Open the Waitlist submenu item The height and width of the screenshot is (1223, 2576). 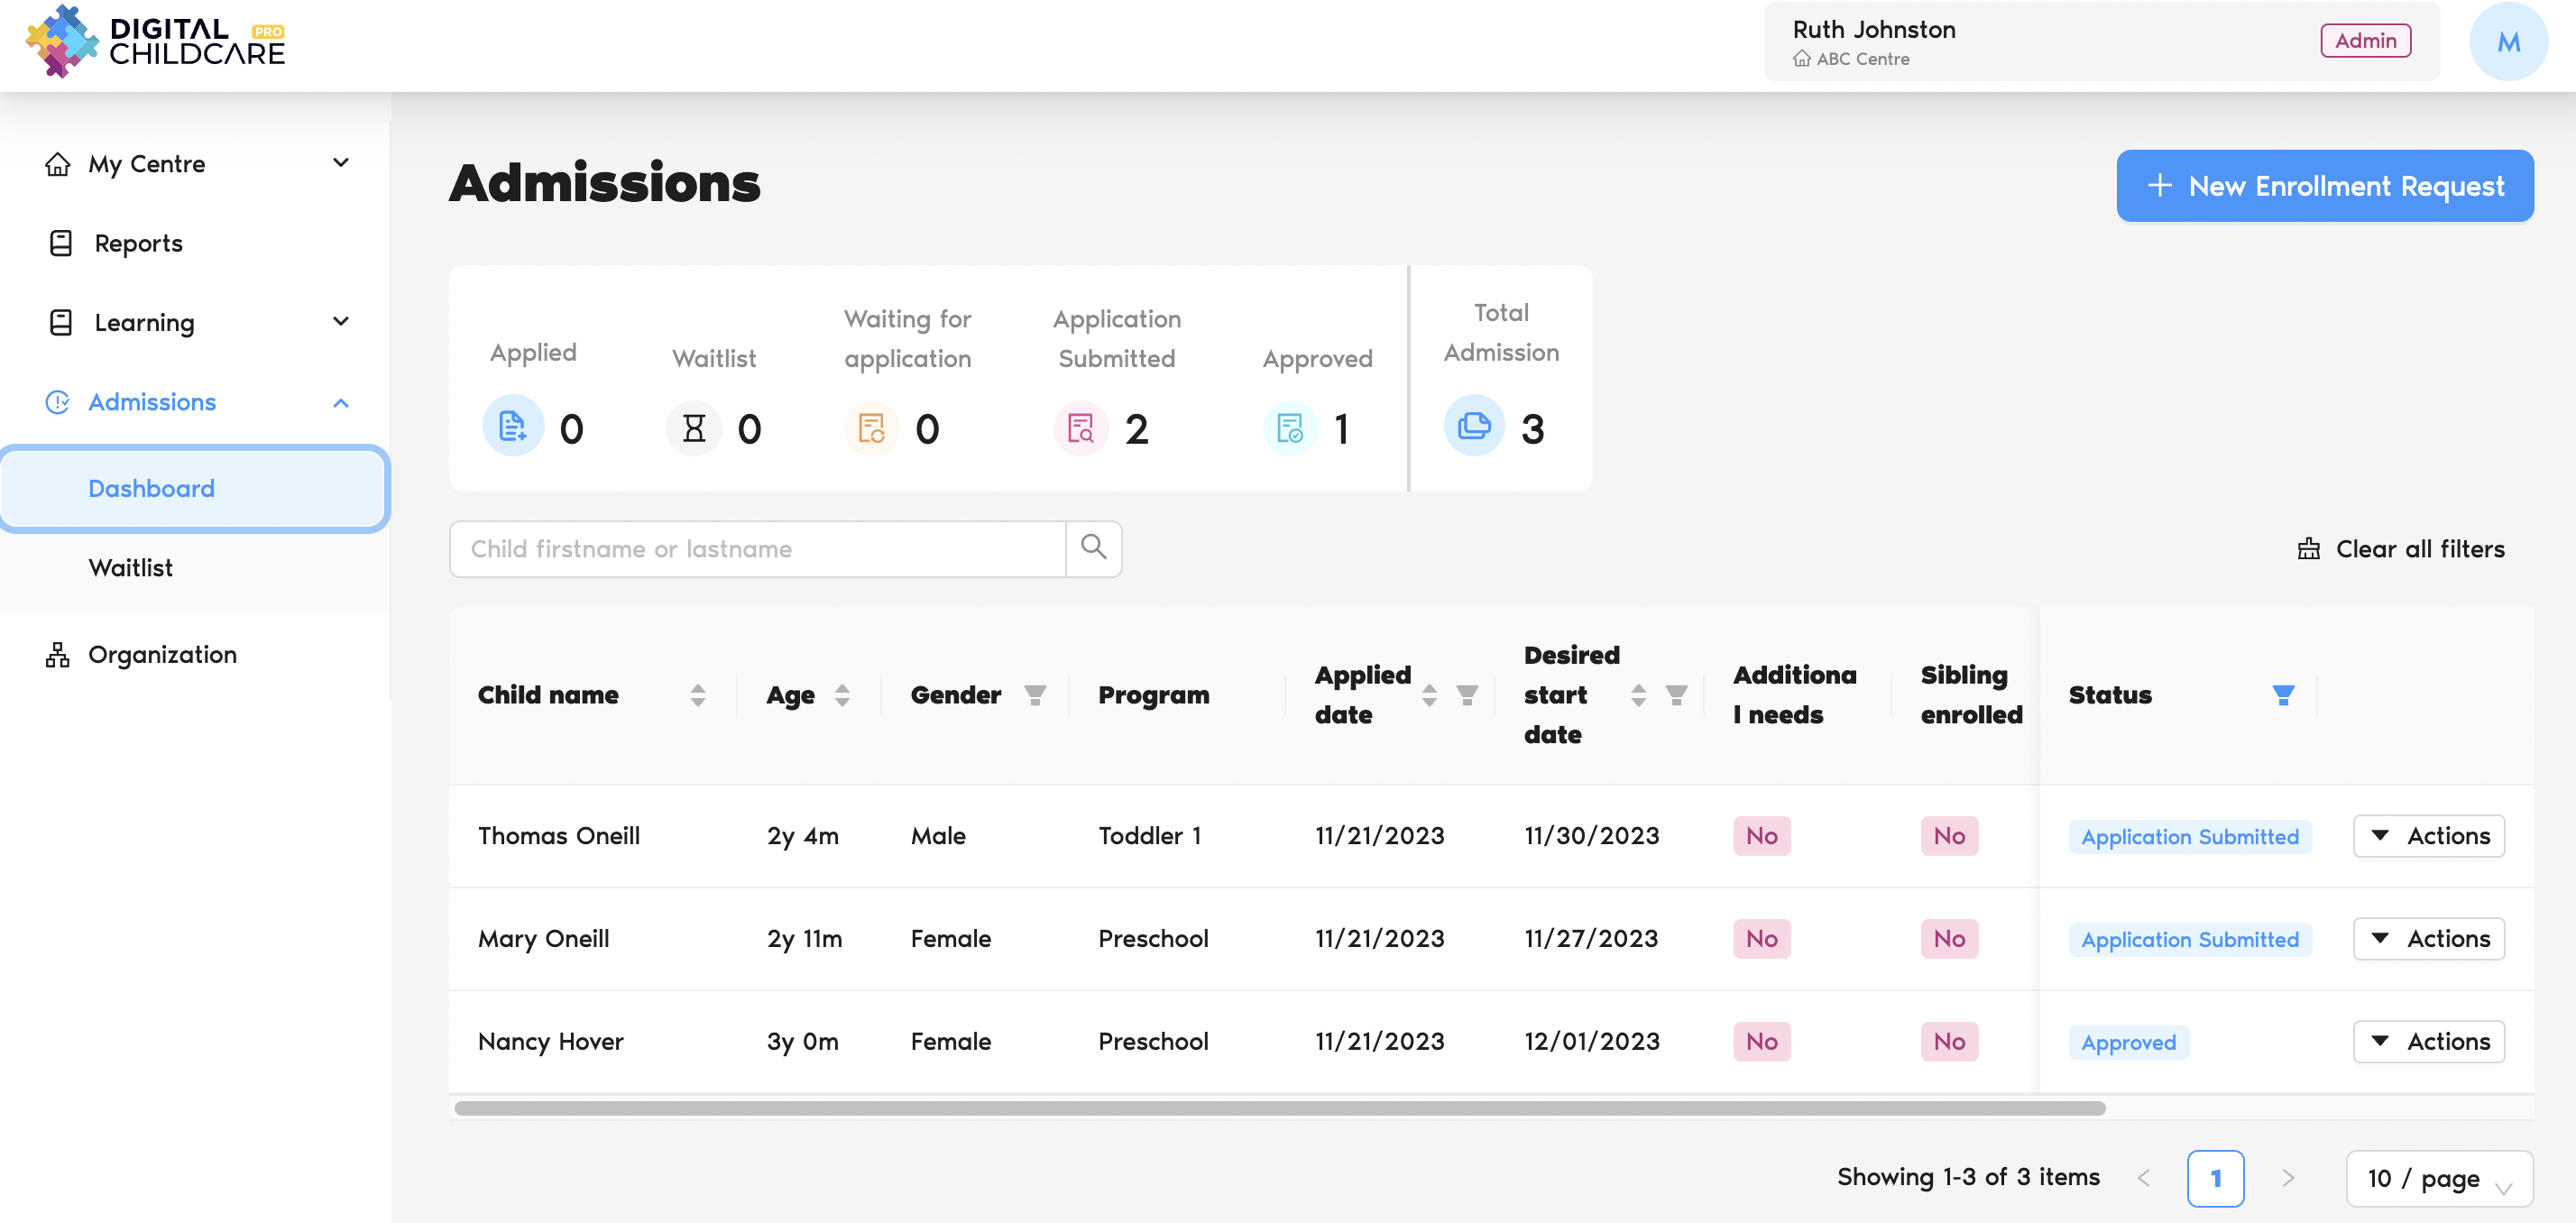pyautogui.click(x=131, y=568)
